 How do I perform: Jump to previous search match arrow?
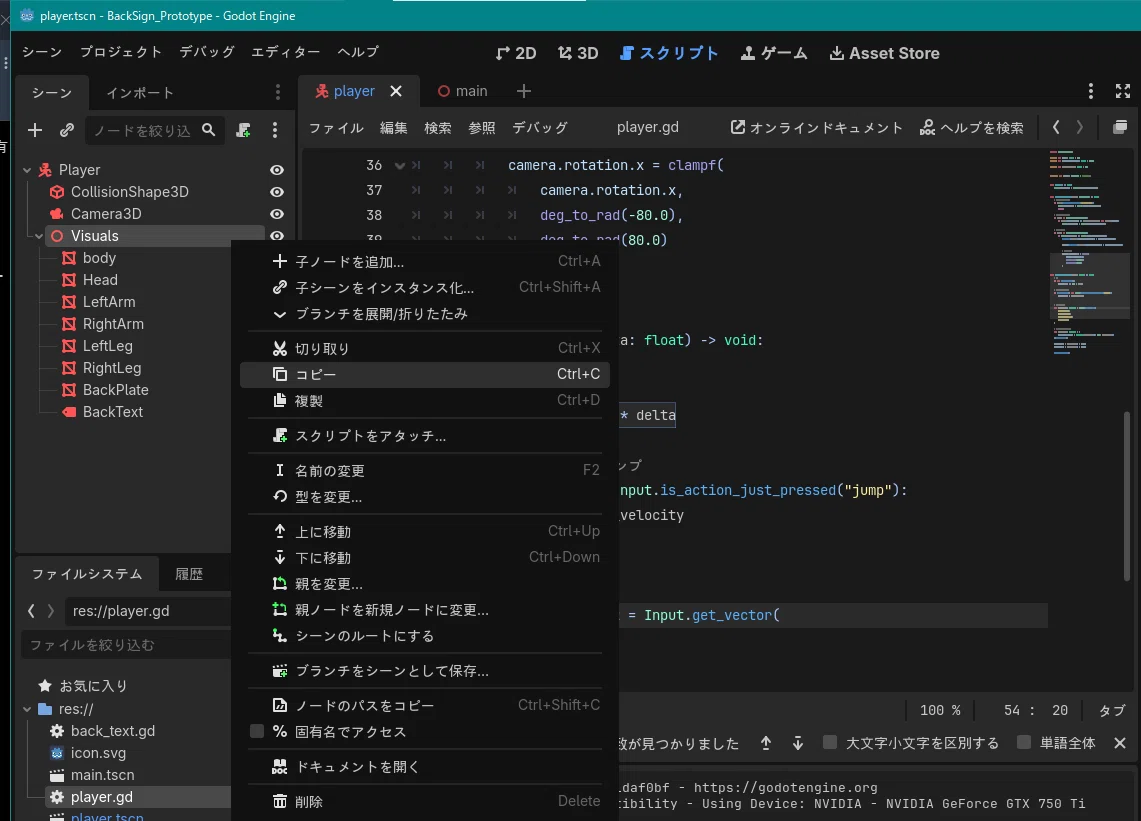point(766,743)
